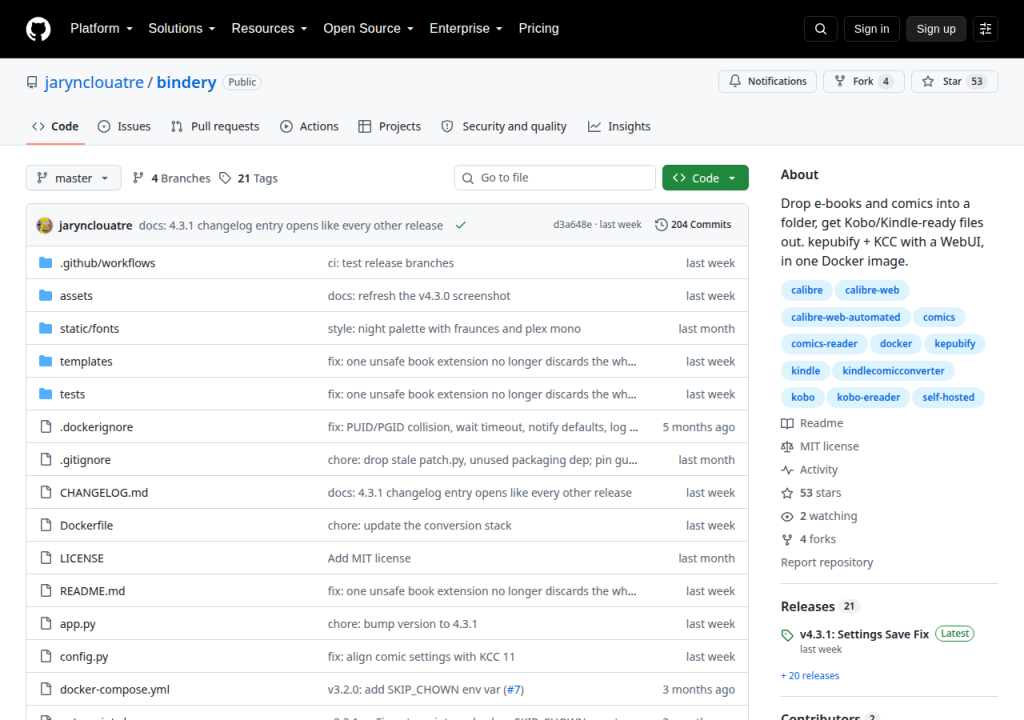Image resolution: width=1024 pixels, height=720 pixels.
Task: Switch to the Actions tab
Action: pyautogui.click(x=309, y=127)
